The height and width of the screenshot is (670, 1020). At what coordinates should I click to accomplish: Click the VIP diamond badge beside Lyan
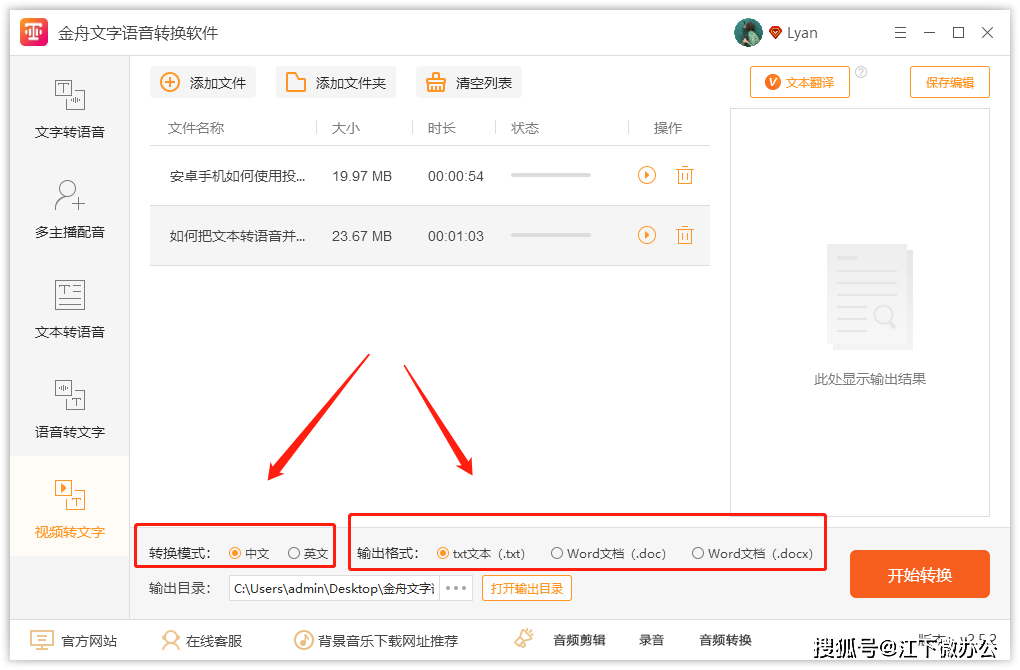(x=775, y=33)
